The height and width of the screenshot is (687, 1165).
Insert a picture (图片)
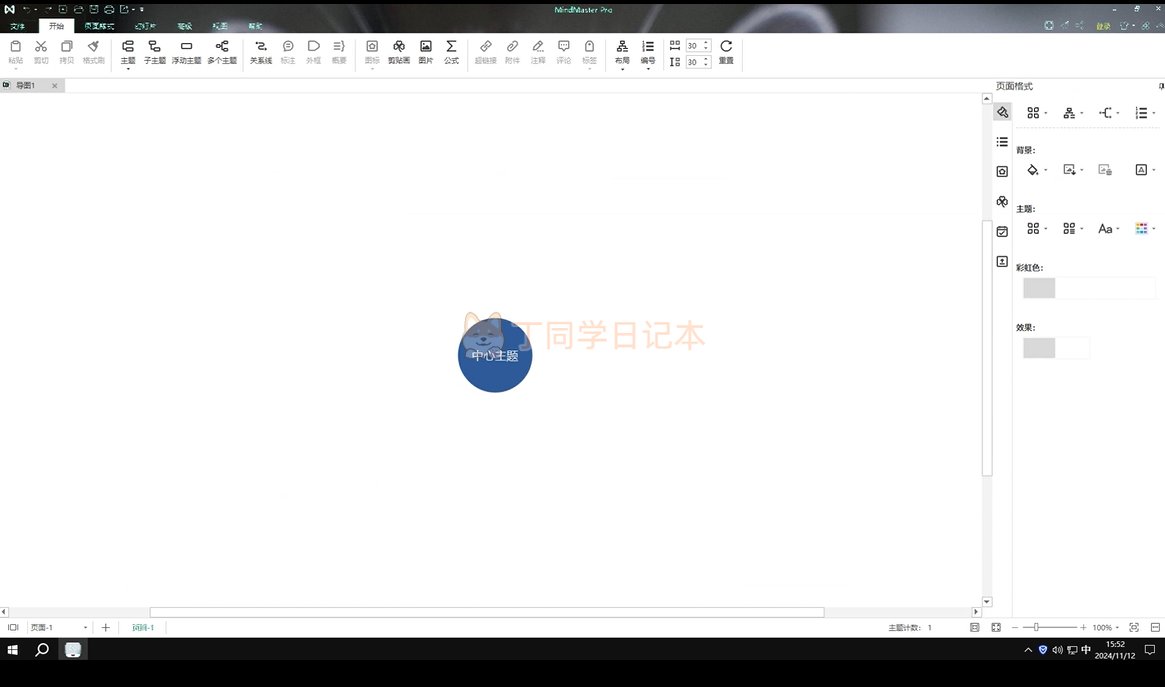pyautogui.click(x=426, y=52)
